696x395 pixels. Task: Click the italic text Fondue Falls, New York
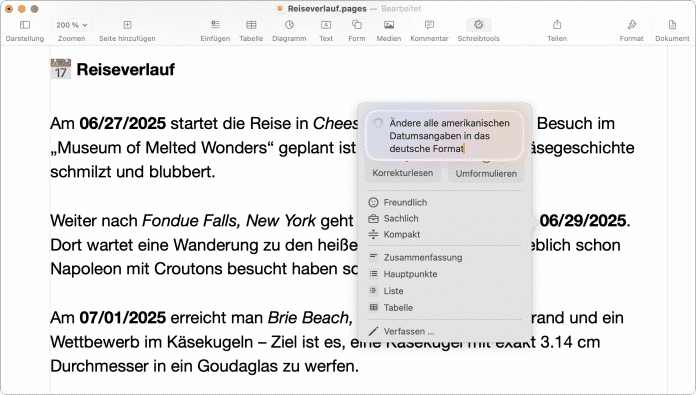229,221
